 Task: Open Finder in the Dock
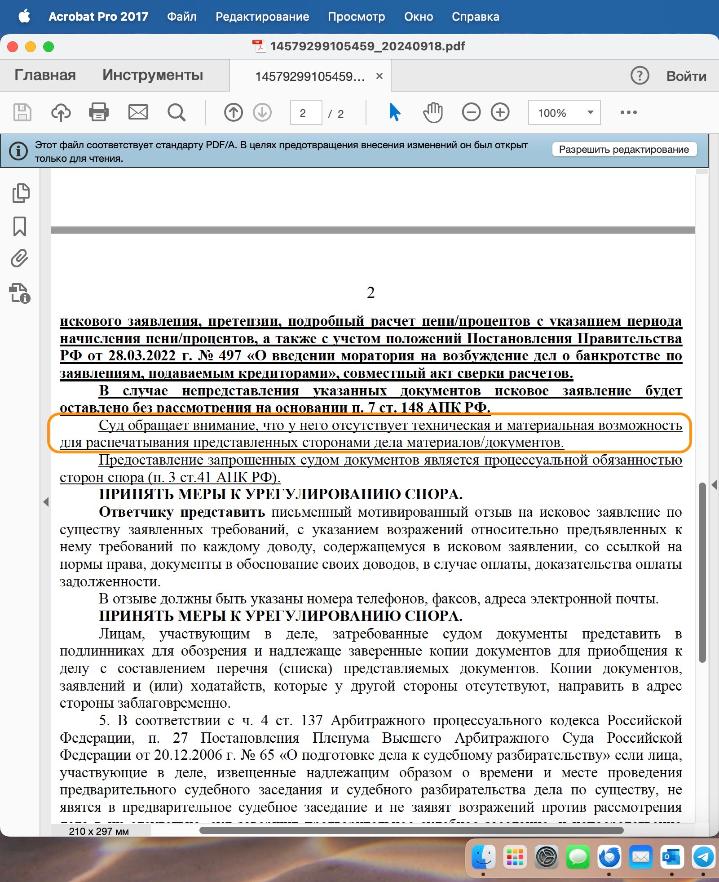point(484,857)
